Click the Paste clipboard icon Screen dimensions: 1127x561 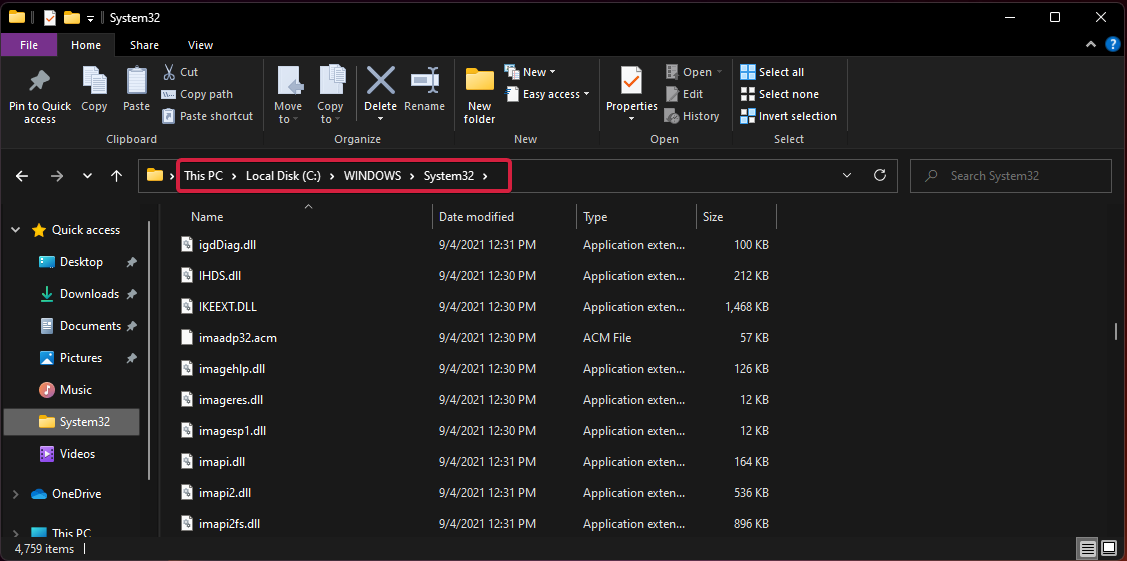pyautogui.click(x=136, y=80)
